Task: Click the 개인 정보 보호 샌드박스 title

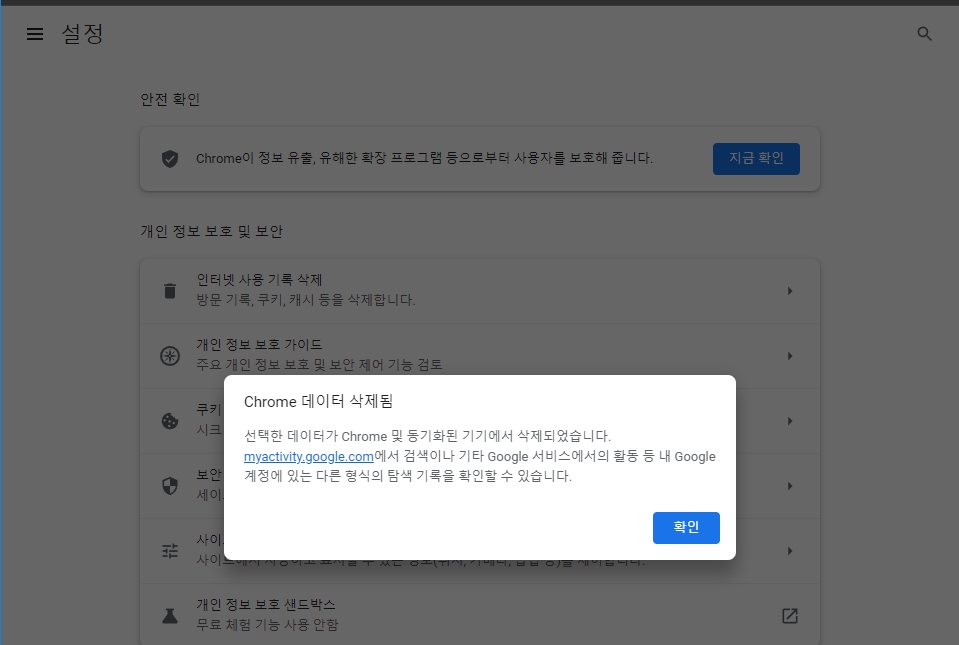Action: 266,605
